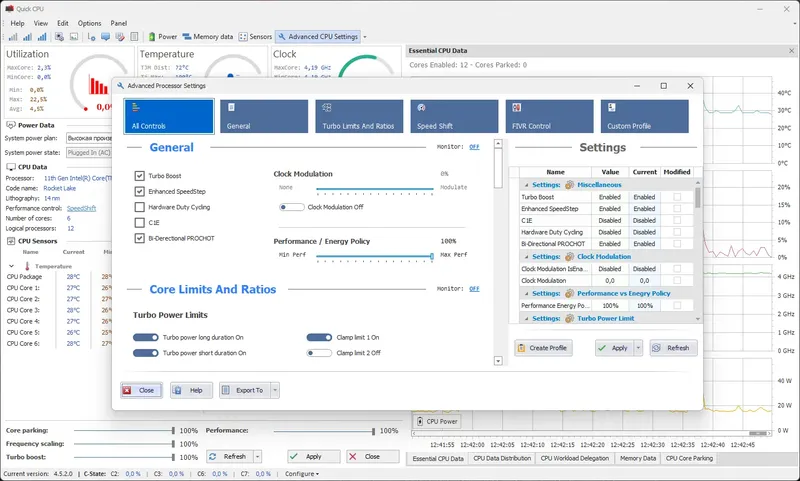Toggle Turbo power short duration switch
800x481 pixels.
(x=146, y=353)
